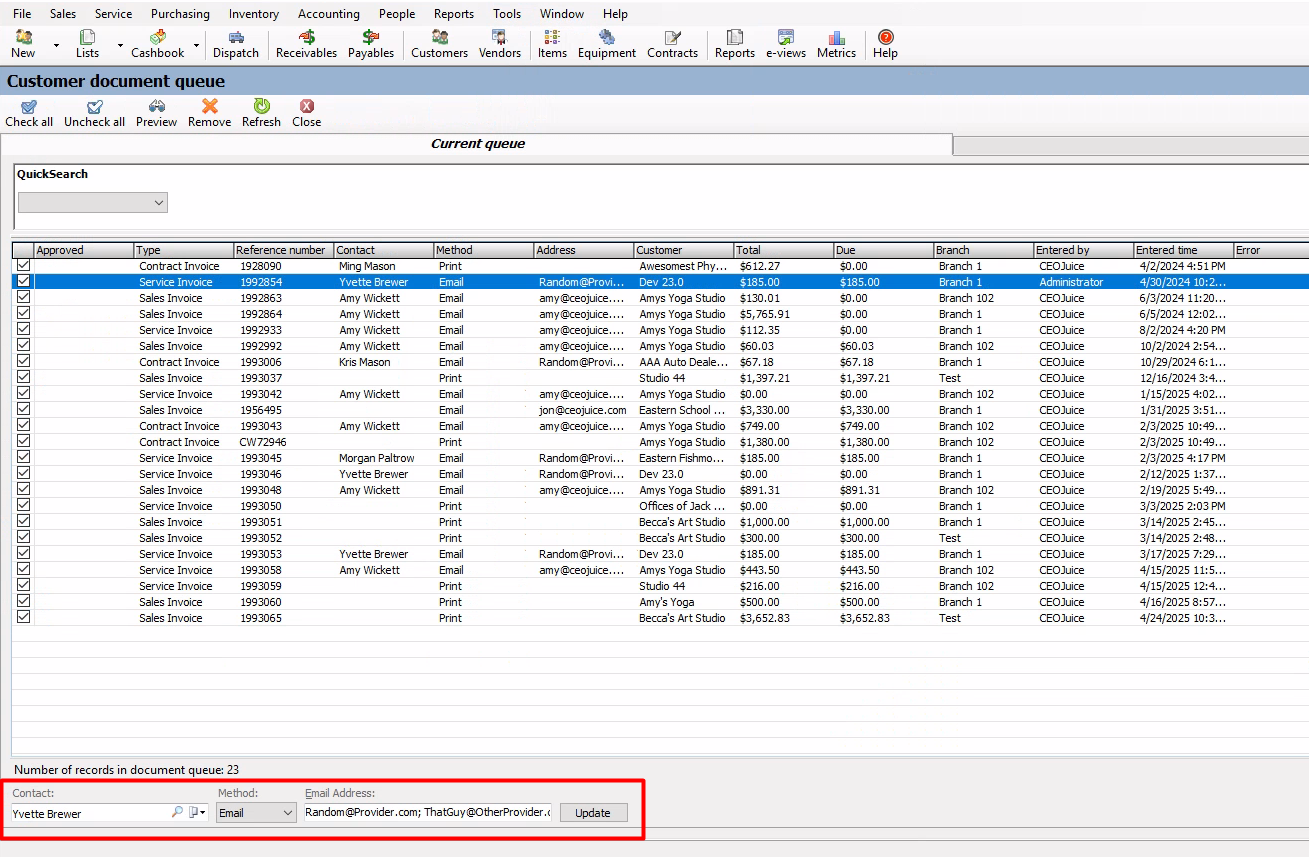Click the Help toolbar icon
This screenshot has width=1309, height=857.
point(885,44)
